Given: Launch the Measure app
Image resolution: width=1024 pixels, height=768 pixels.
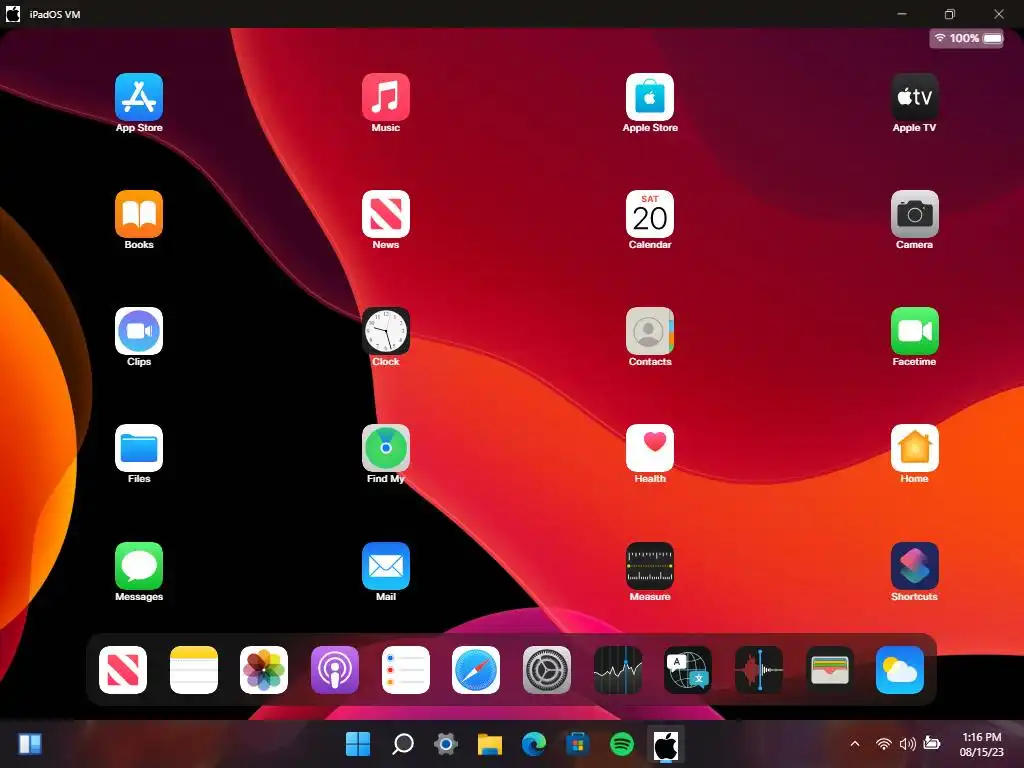Looking at the screenshot, I should (x=650, y=566).
